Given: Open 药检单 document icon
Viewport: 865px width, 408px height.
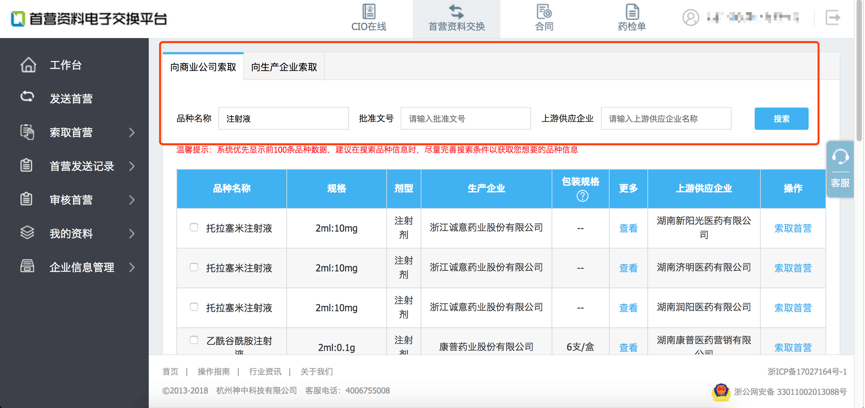Looking at the screenshot, I should coord(632,11).
